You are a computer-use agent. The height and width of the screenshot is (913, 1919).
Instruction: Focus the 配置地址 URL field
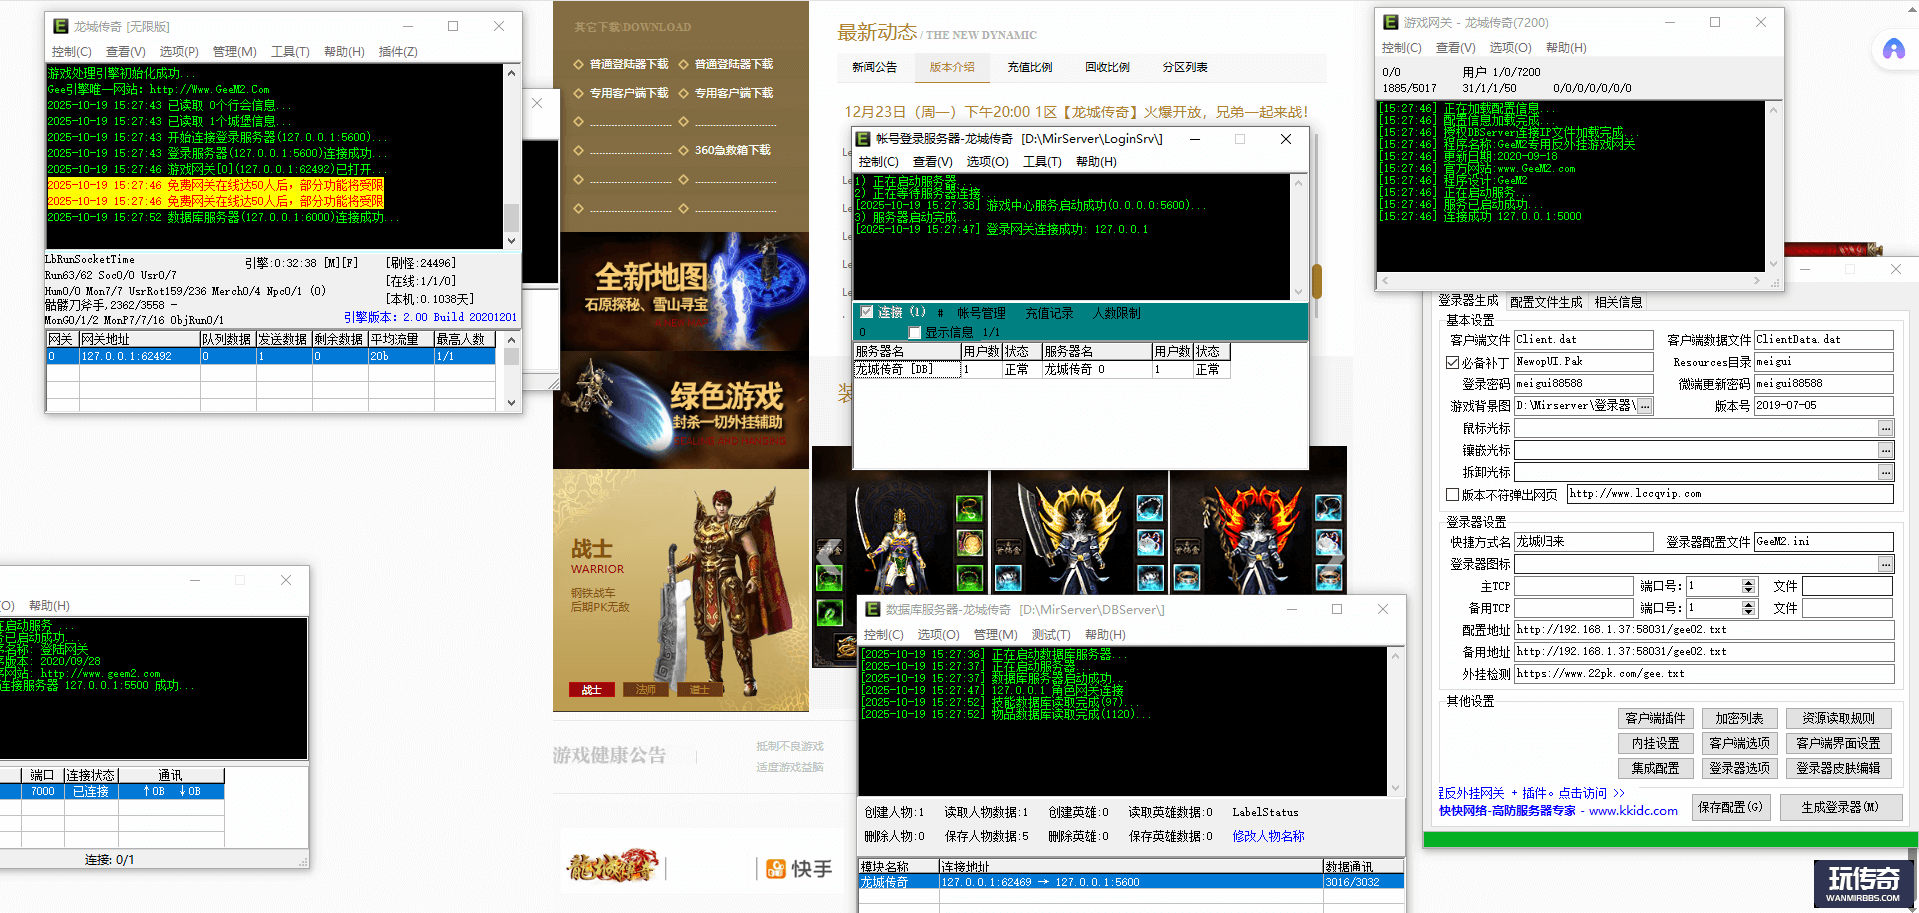point(1704,630)
